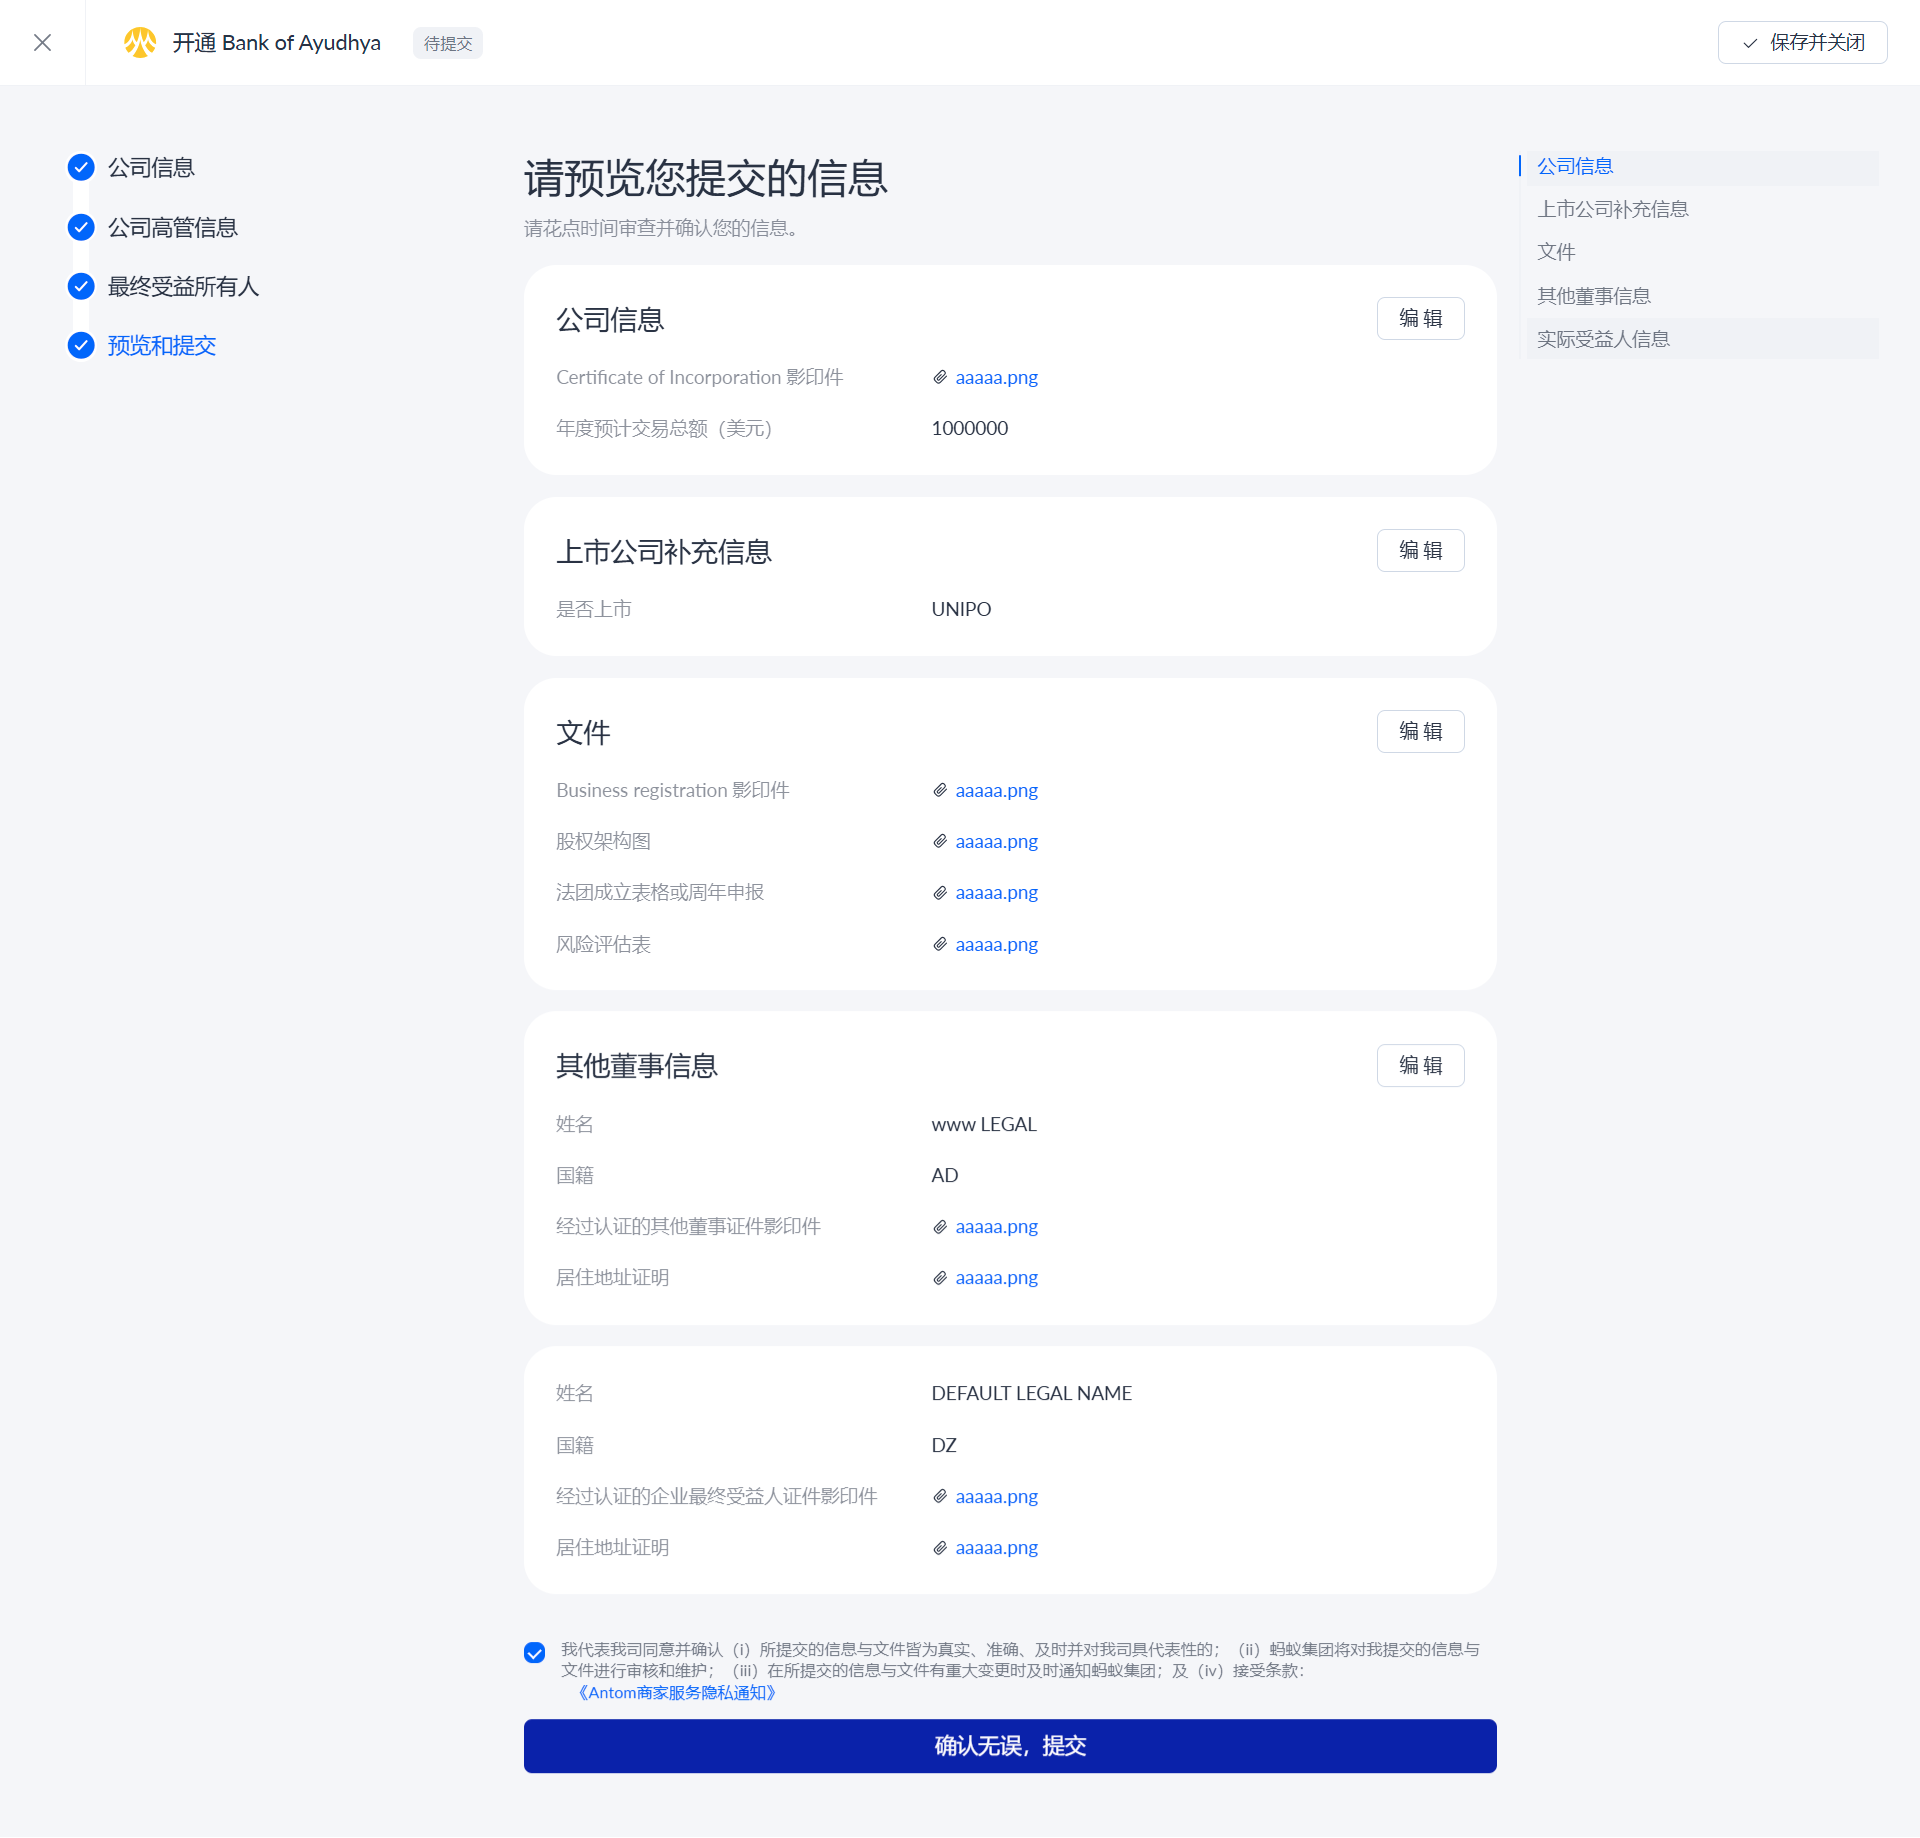Image resolution: width=1920 pixels, height=1838 pixels.
Task: Click the company info step checkmark icon
Action: coord(81,167)
